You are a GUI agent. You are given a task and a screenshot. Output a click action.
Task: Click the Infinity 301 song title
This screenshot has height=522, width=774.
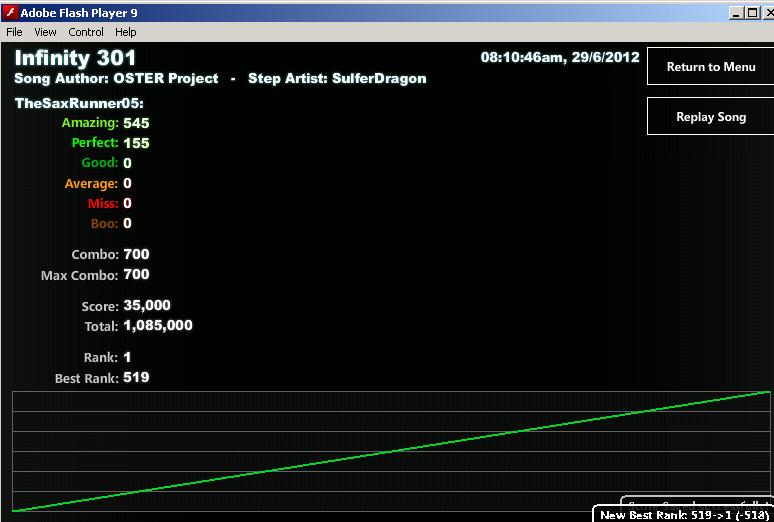75,58
